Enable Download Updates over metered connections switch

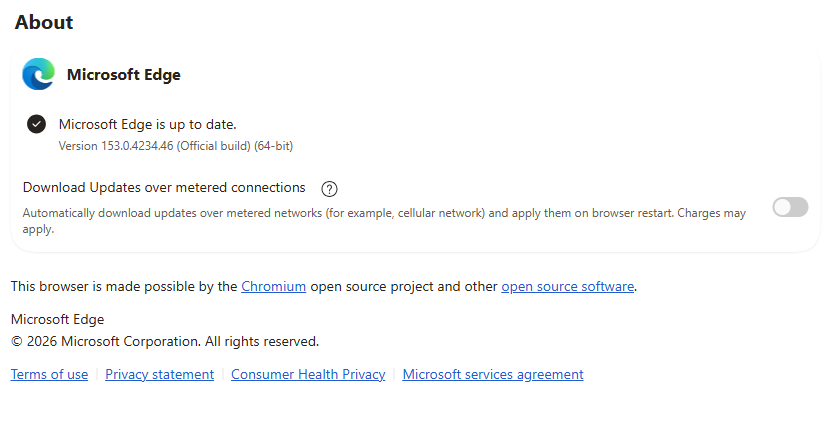coord(790,207)
